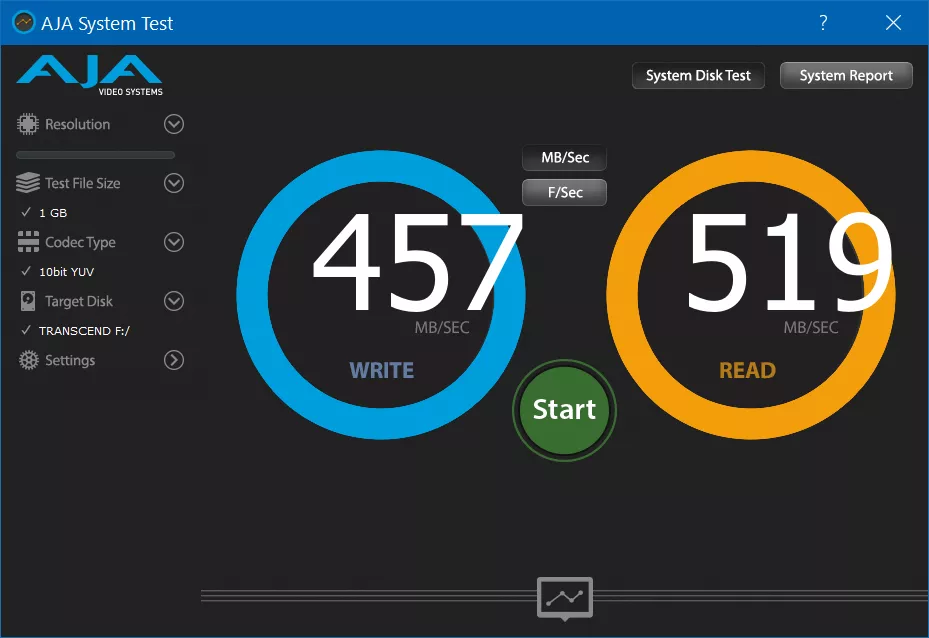Screen dimensions: 929x638
Task: Close the AJA System Test window
Action: pyautogui.click(x=893, y=23)
